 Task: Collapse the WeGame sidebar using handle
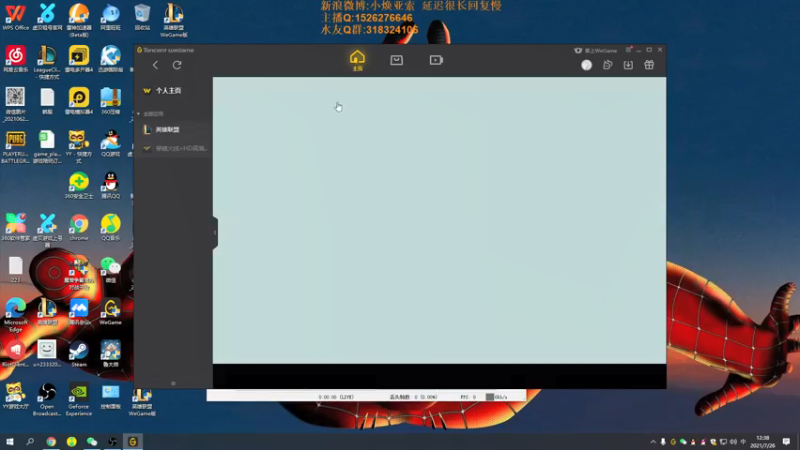click(x=215, y=233)
